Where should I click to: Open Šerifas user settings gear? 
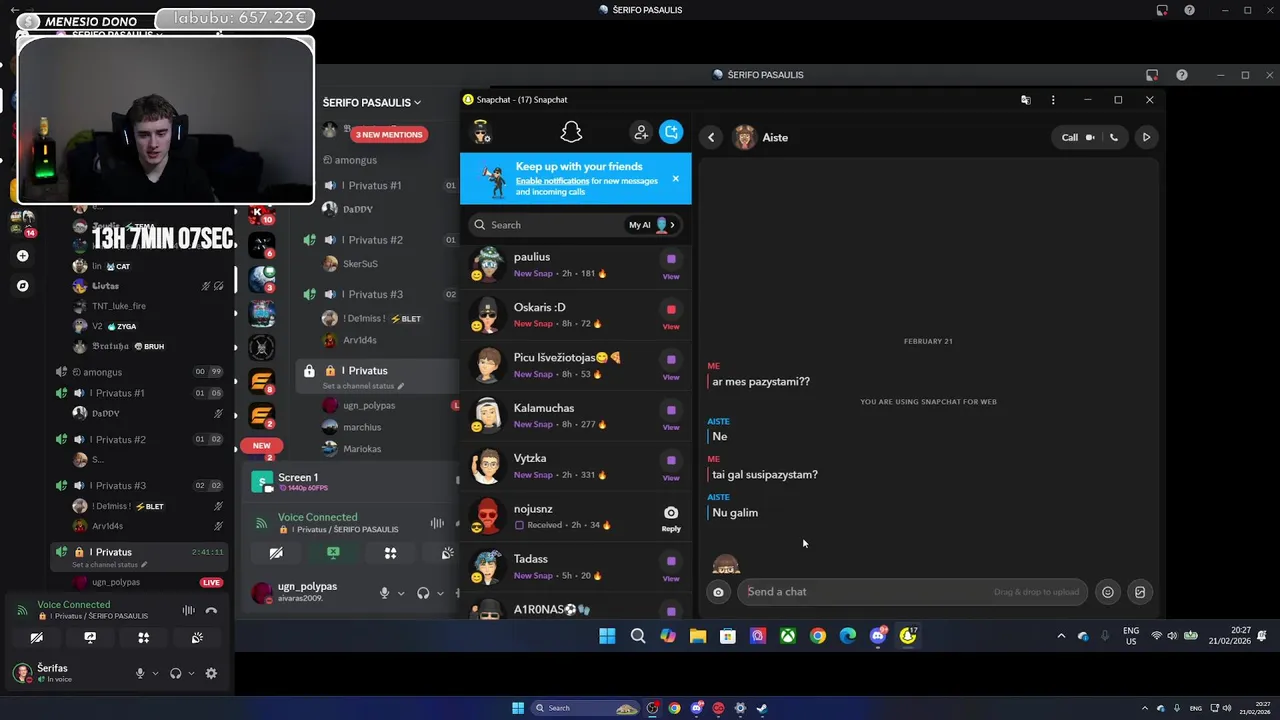[x=211, y=674]
